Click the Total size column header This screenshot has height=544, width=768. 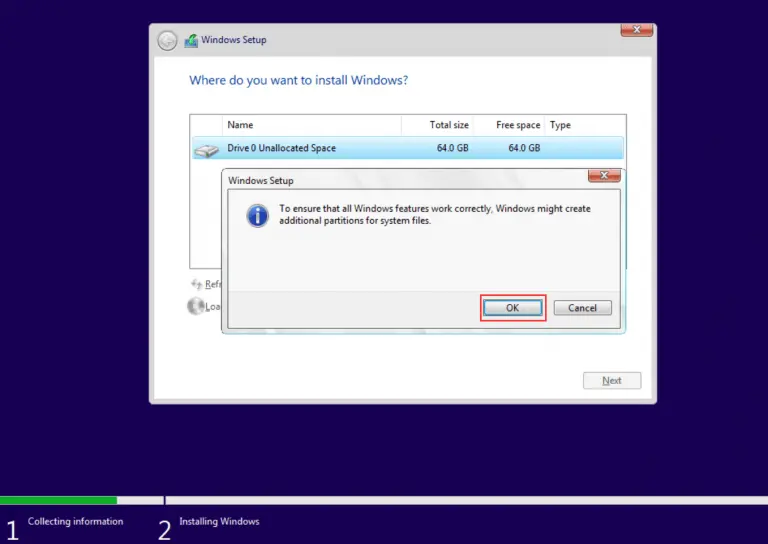tap(437, 125)
